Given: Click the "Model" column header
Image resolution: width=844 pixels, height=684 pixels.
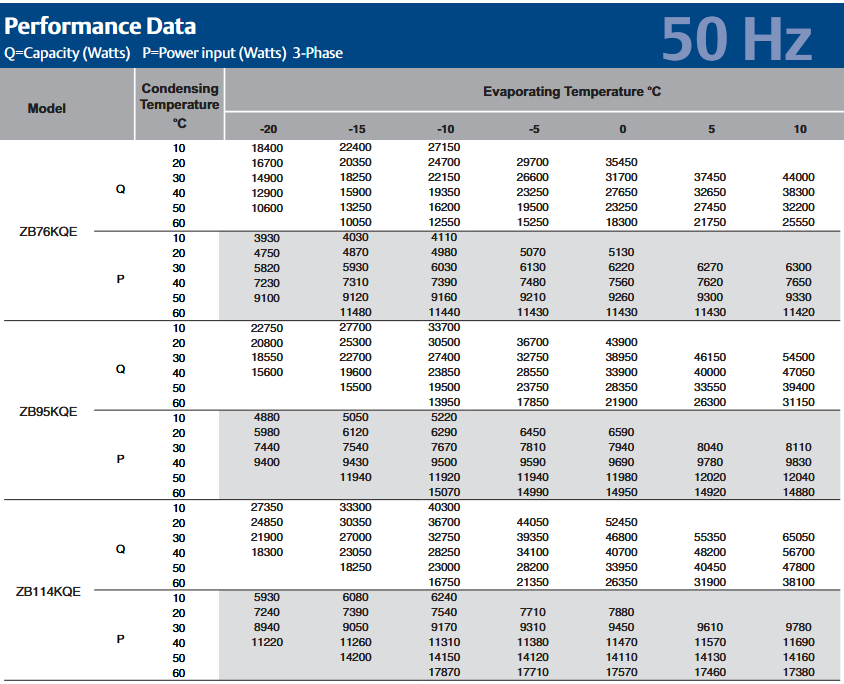Looking at the screenshot, I should click(47, 108).
